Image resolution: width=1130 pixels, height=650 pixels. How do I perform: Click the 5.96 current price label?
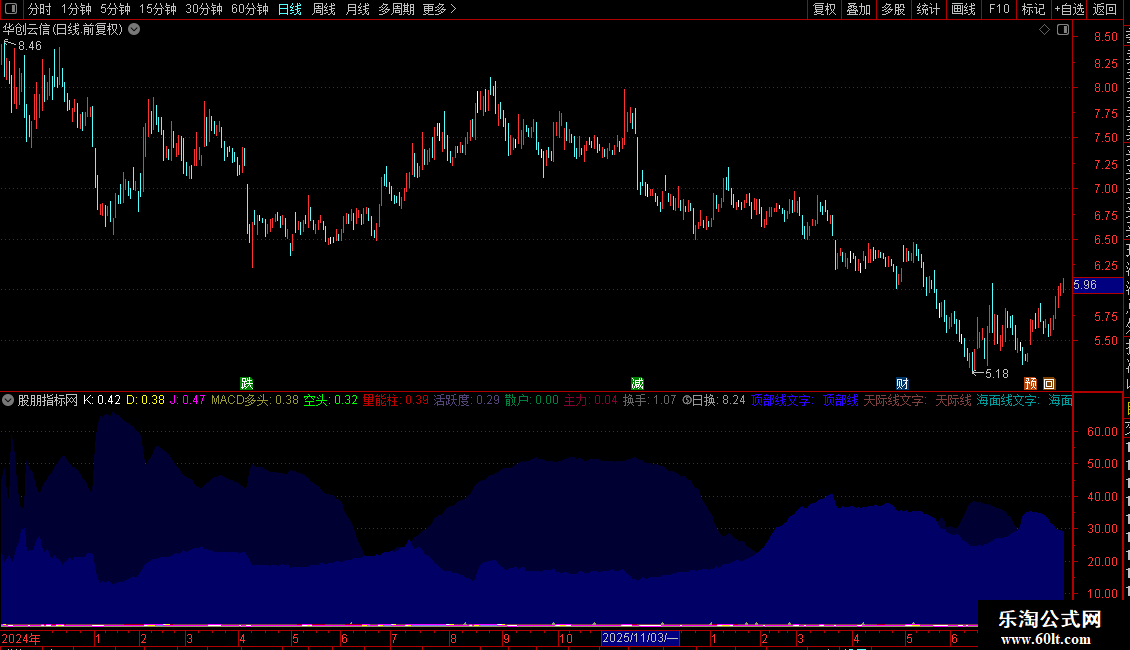click(x=1097, y=285)
